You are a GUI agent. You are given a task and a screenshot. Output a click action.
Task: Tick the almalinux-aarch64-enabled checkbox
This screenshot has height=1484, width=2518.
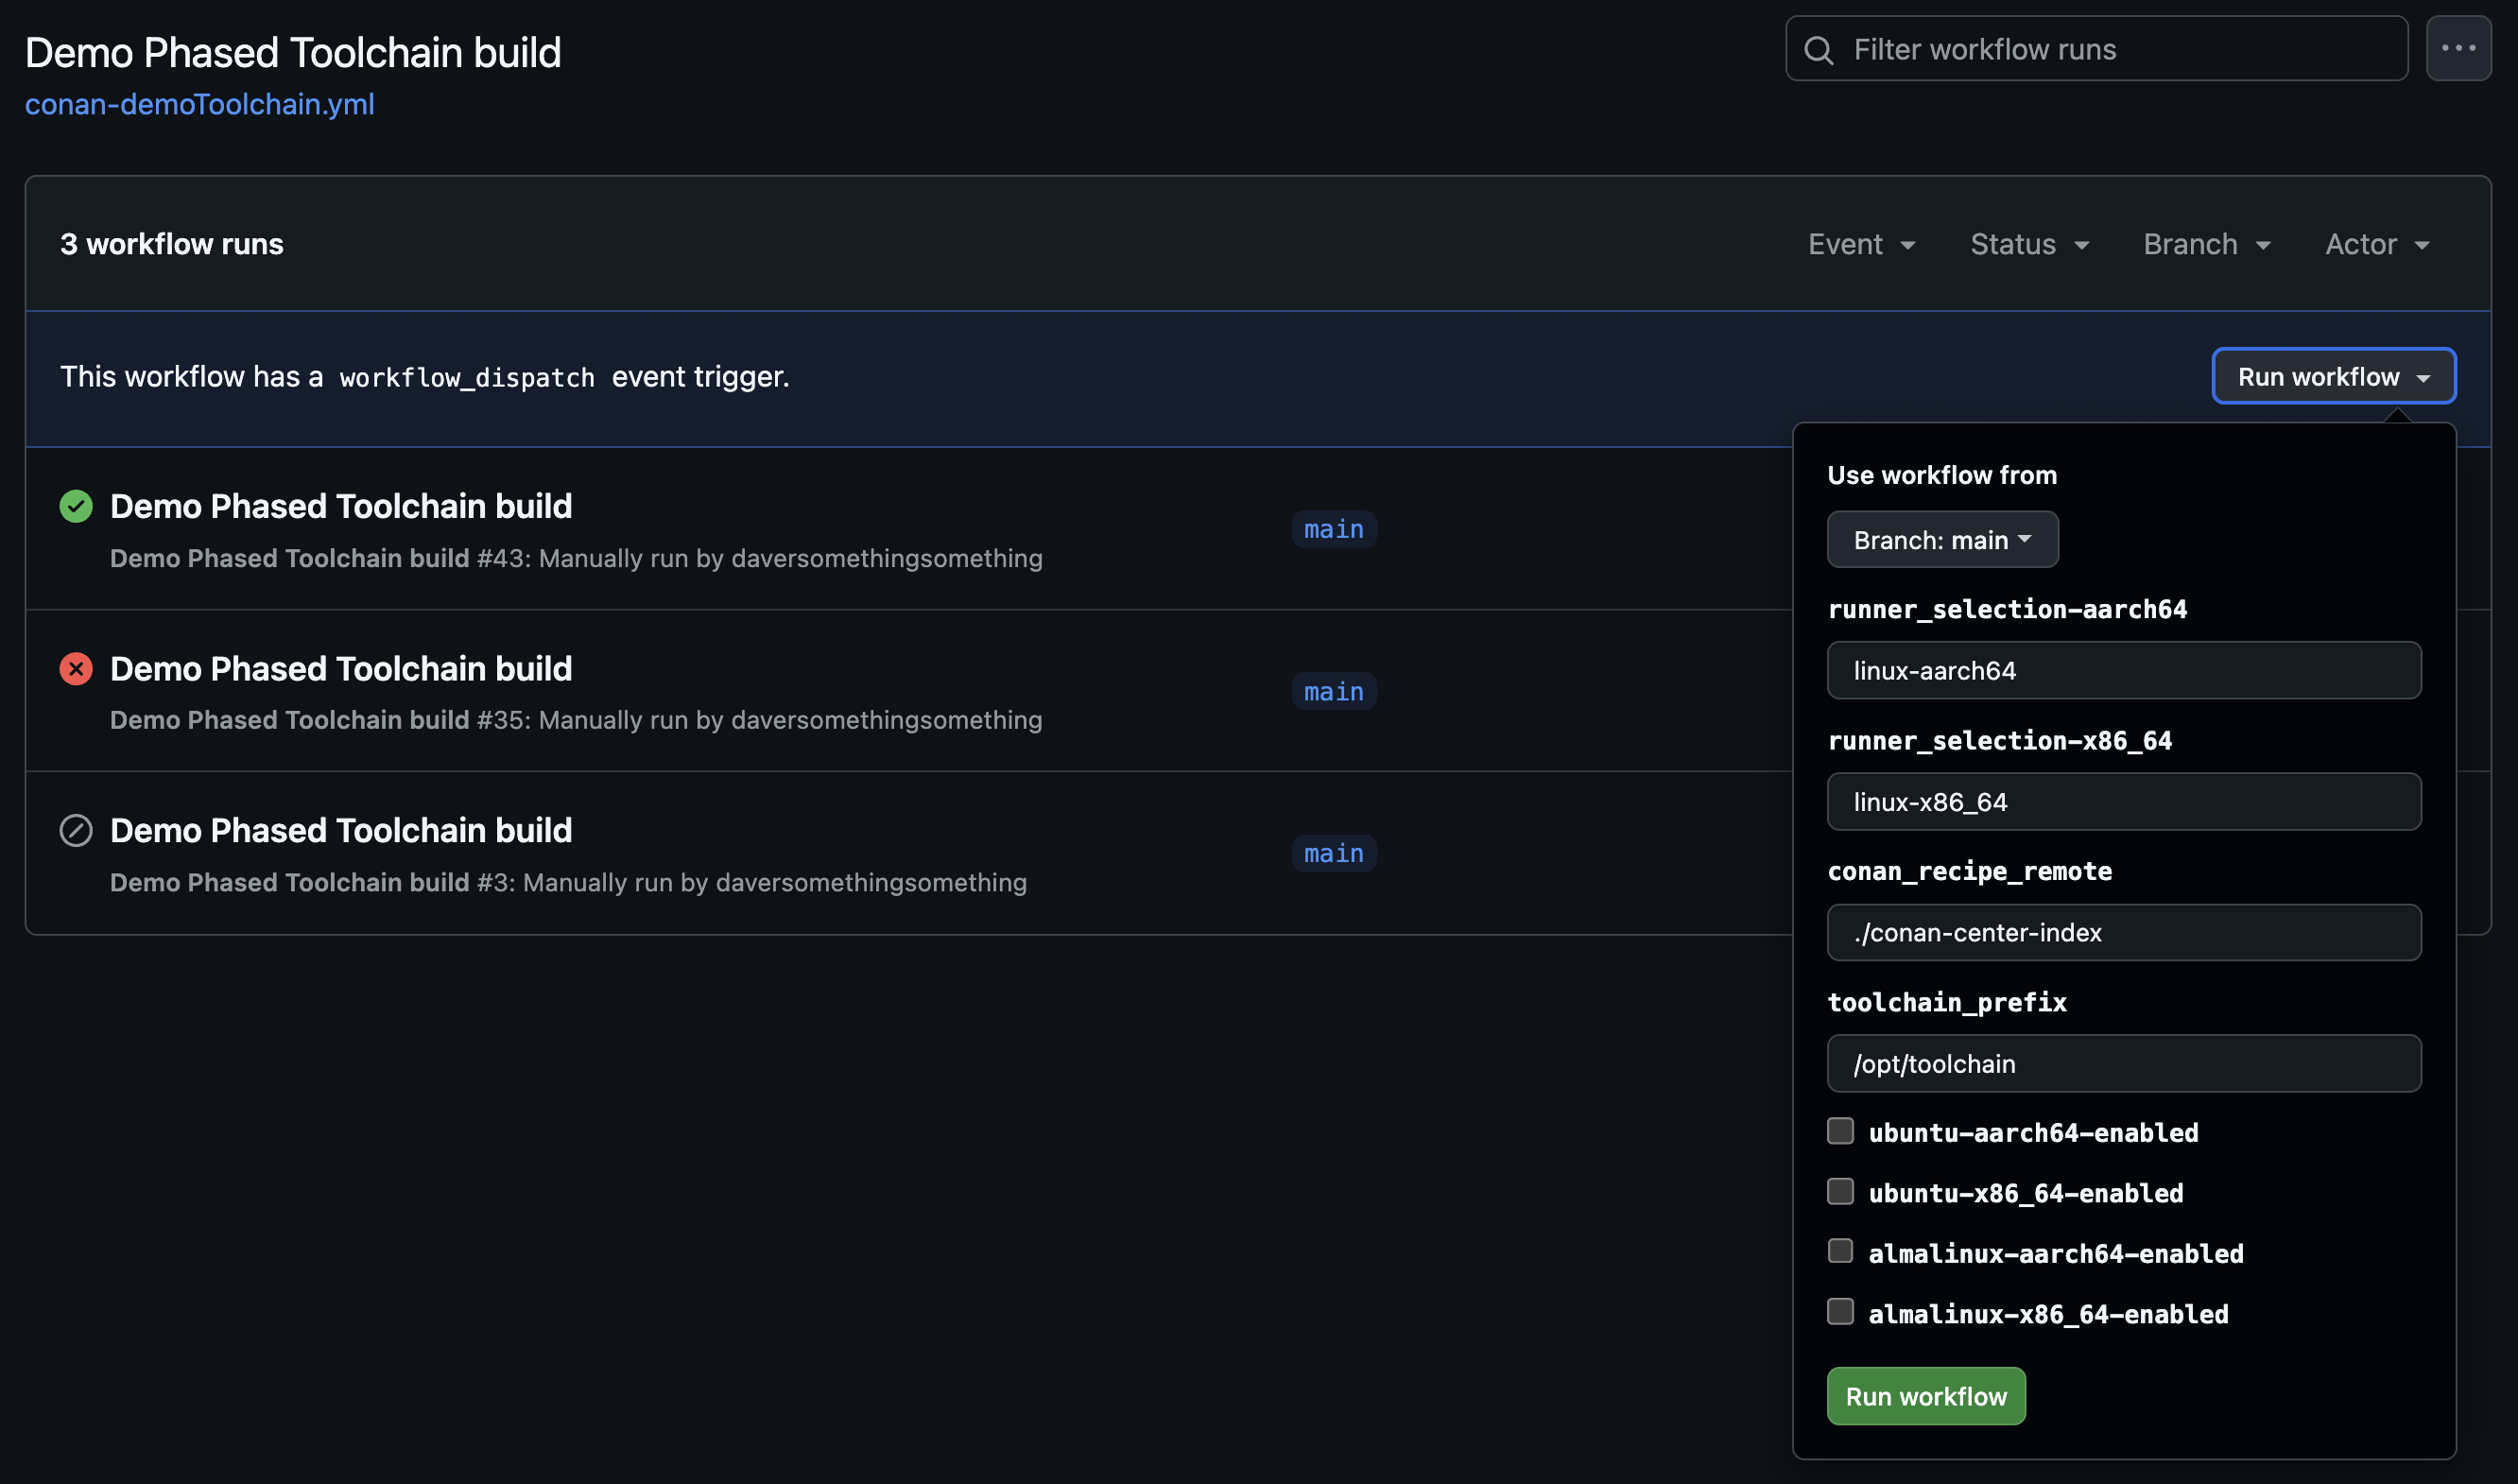pyautogui.click(x=1840, y=1251)
